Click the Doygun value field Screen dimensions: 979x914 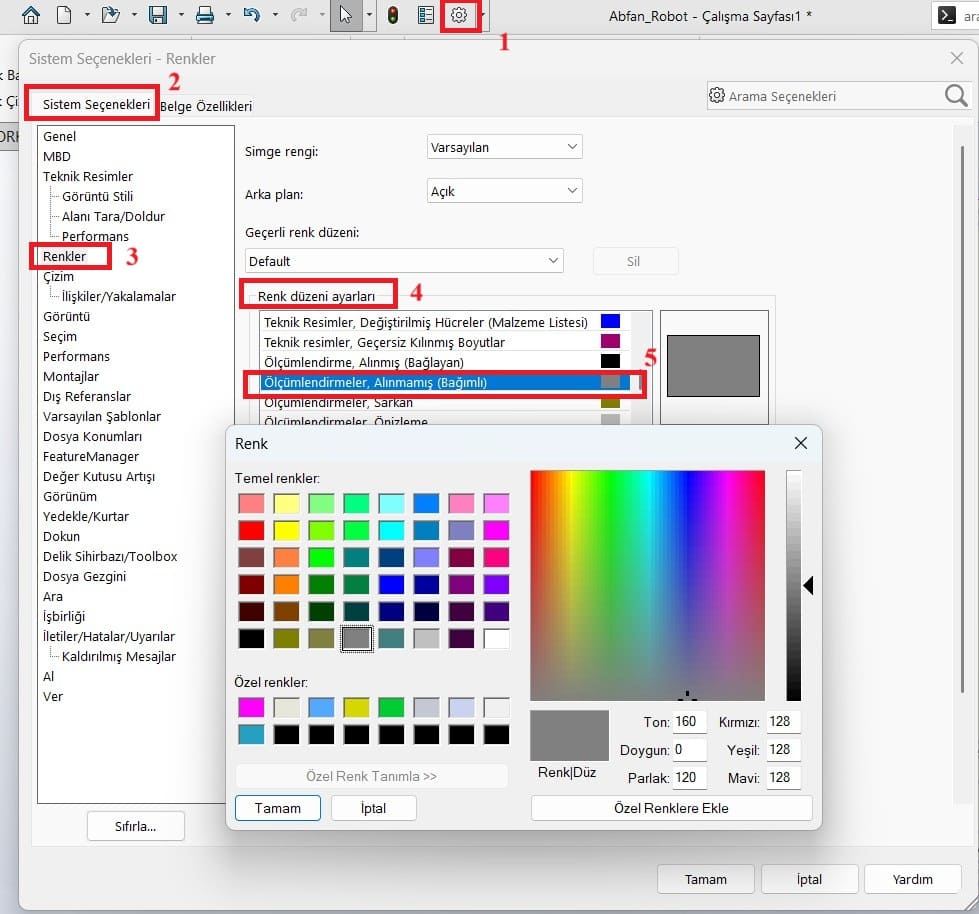689,749
